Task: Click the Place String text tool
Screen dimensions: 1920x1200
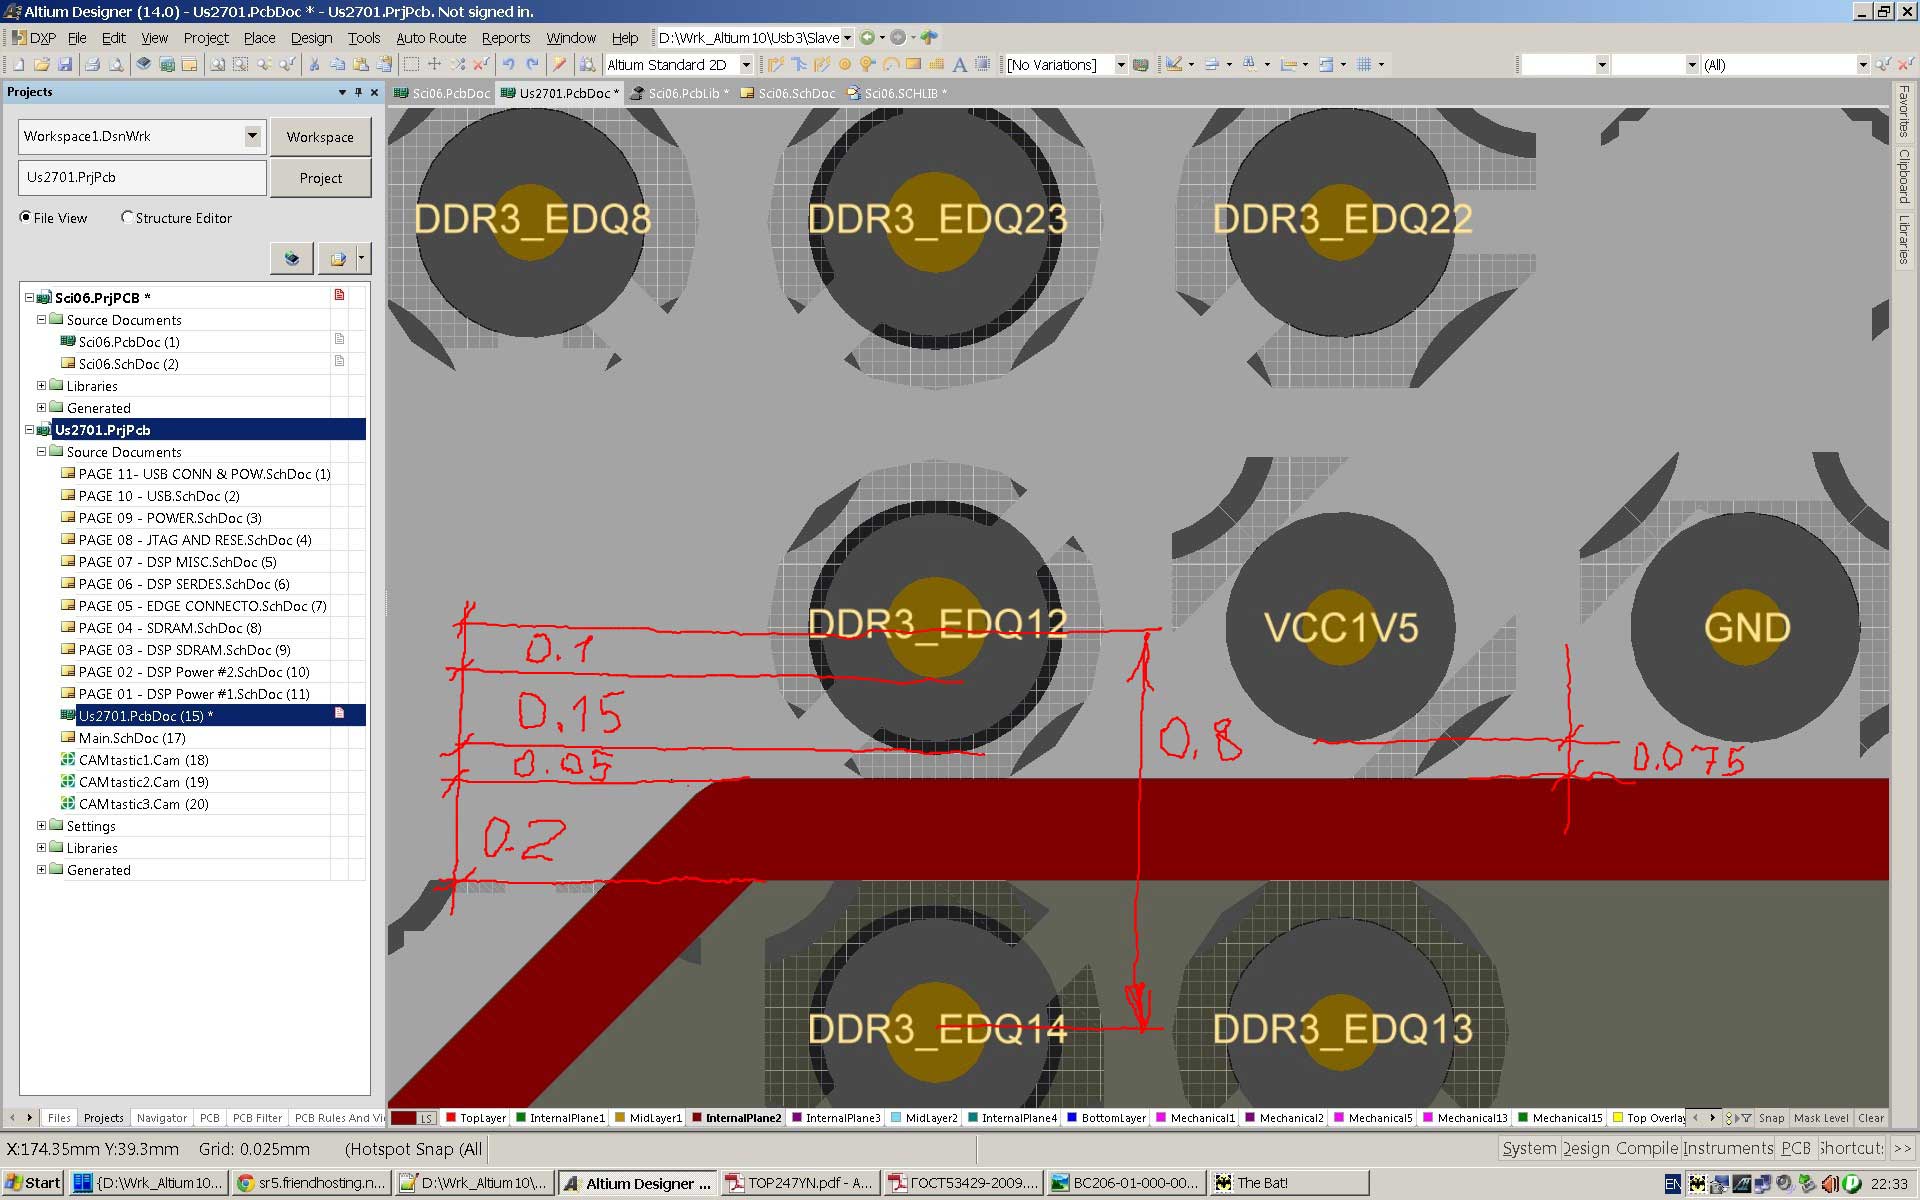Action: 959,65
